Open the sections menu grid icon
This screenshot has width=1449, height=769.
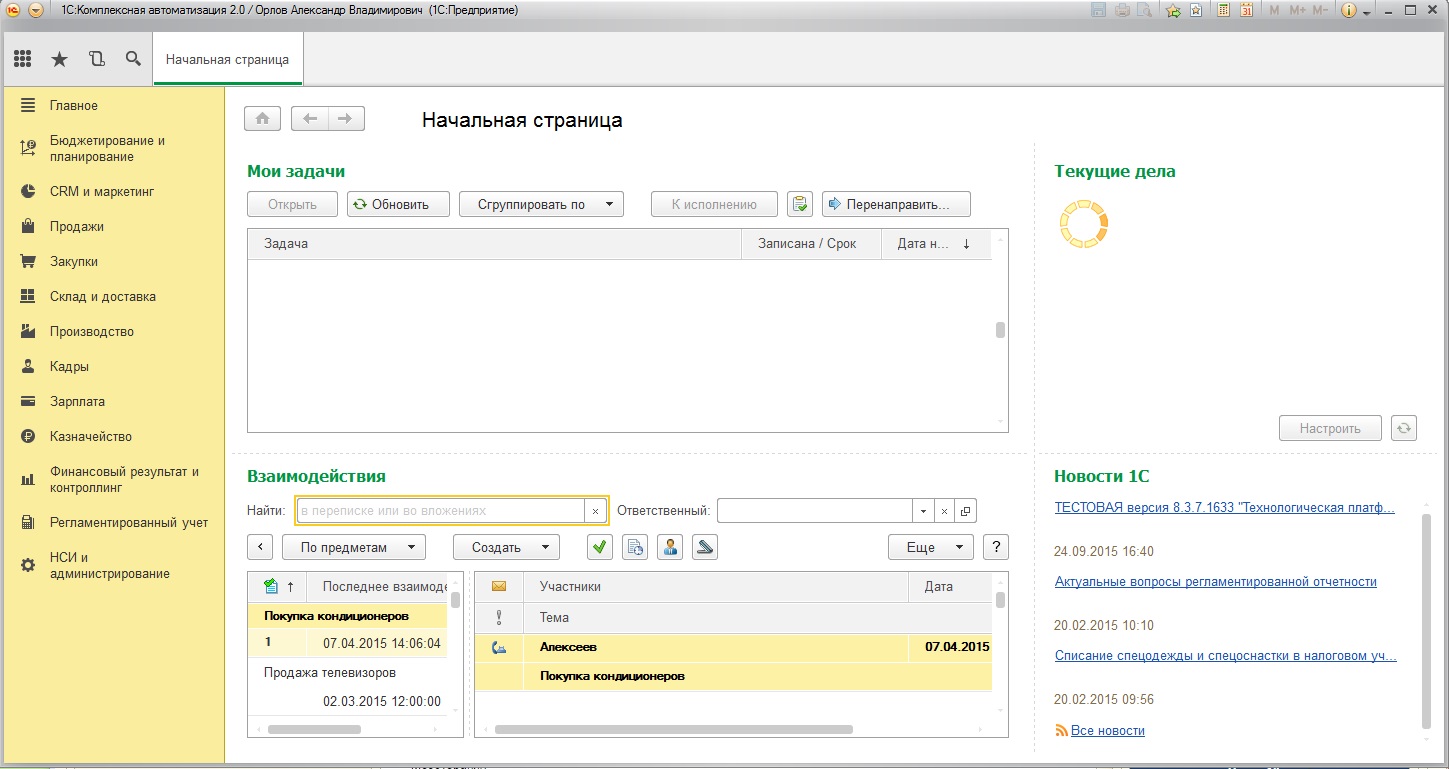coord(22,59)
